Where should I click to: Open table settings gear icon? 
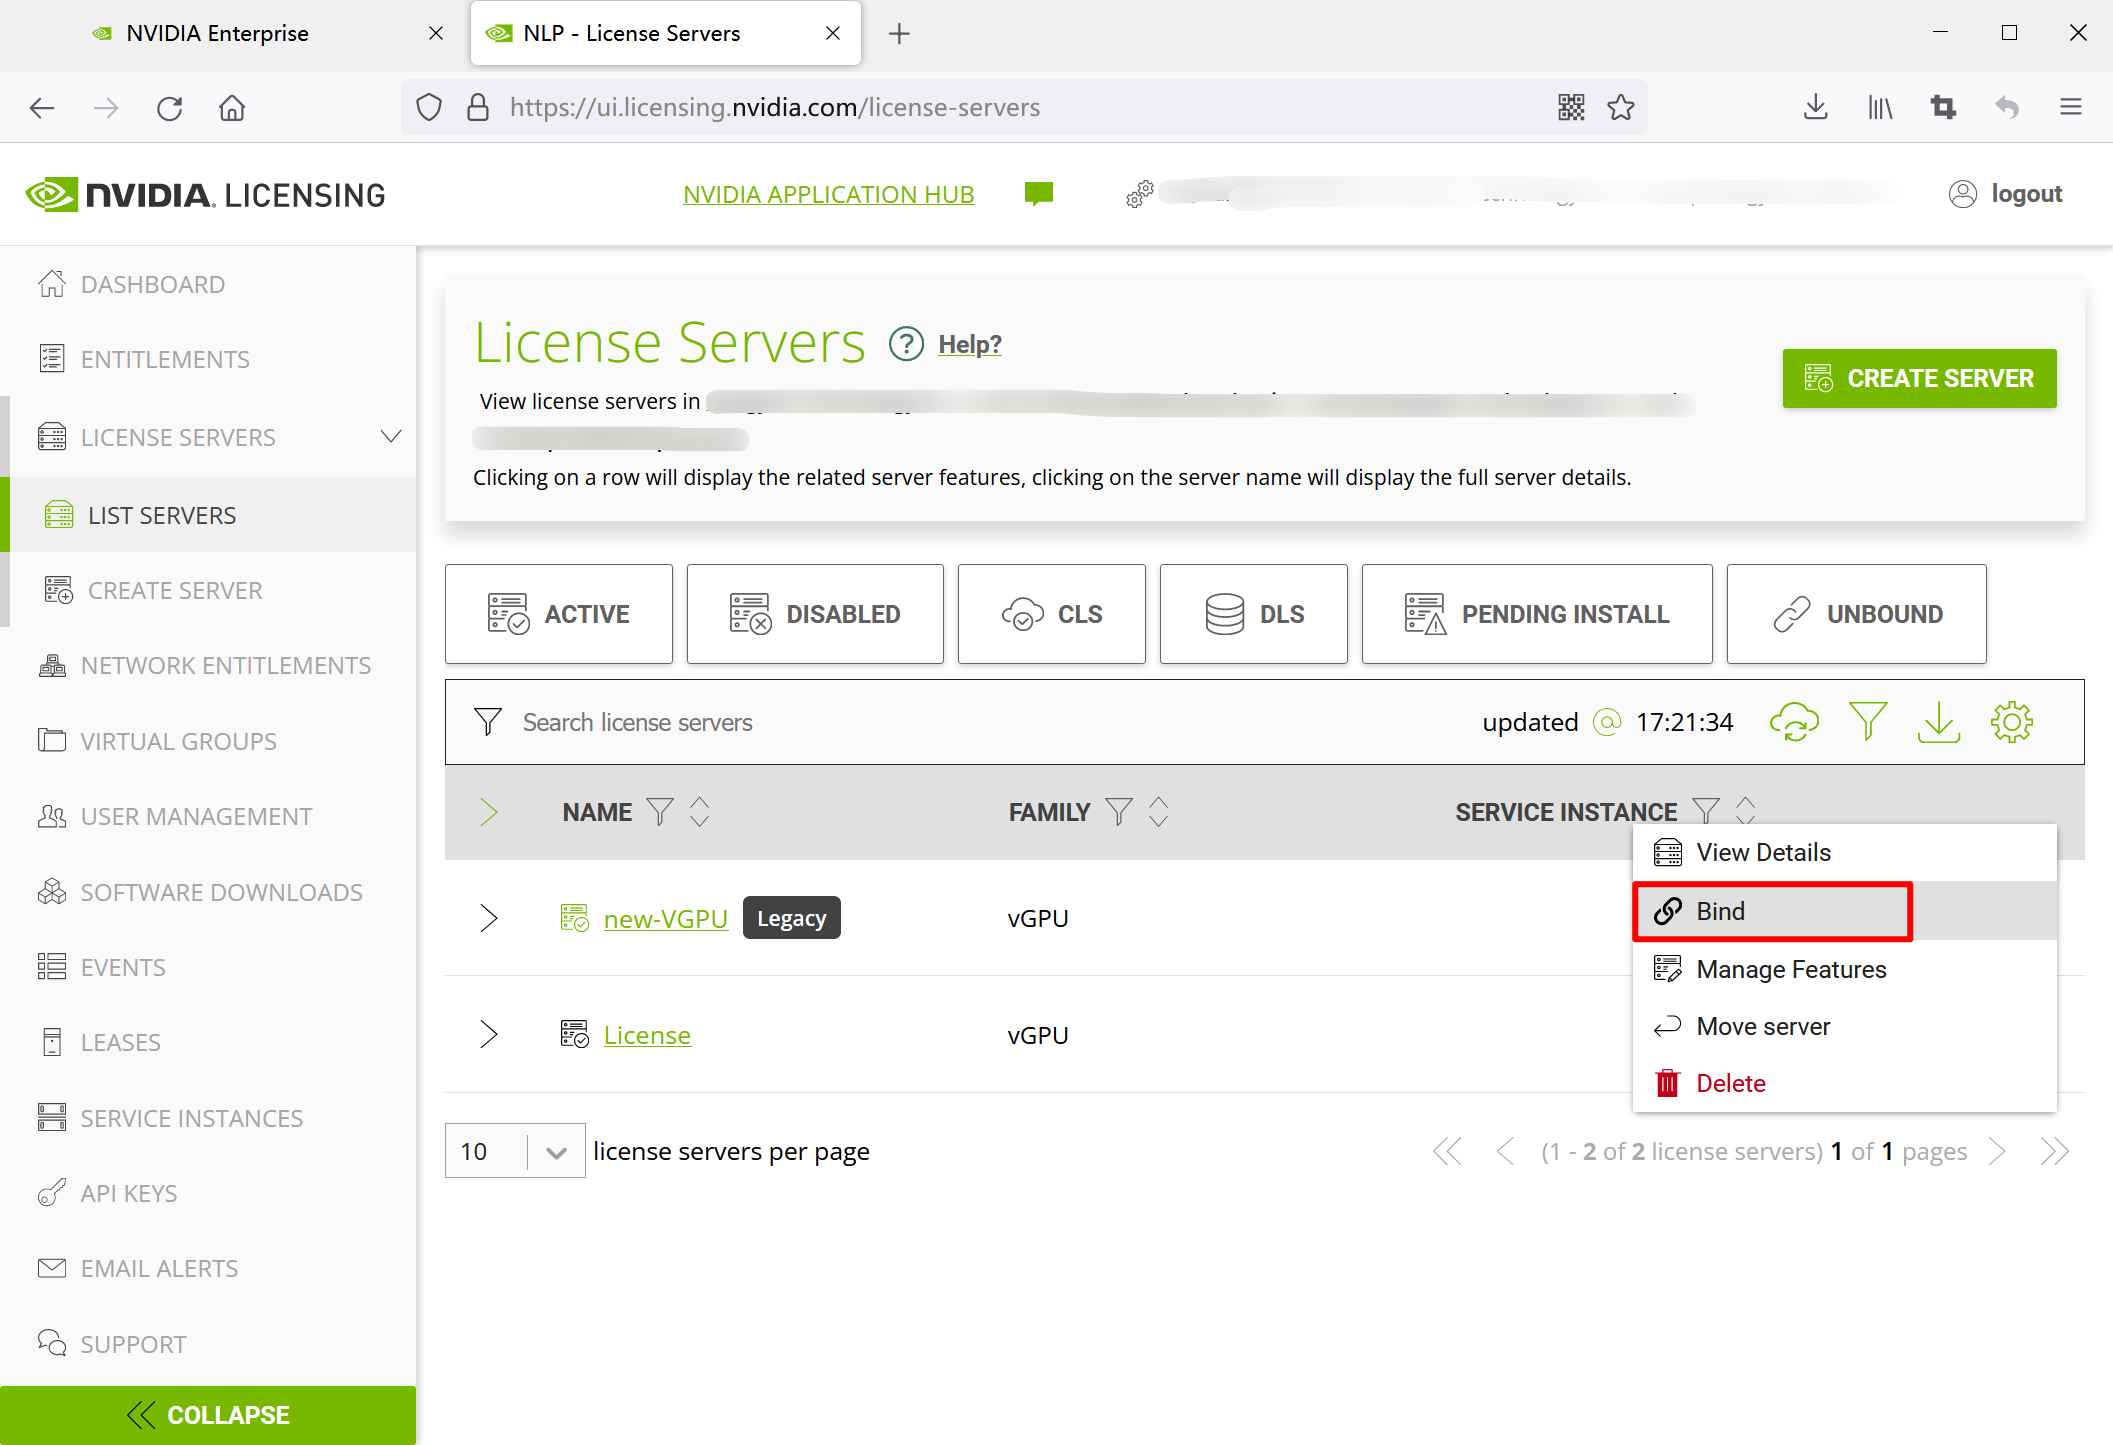pyautogui.click(x=2011, y=722)
